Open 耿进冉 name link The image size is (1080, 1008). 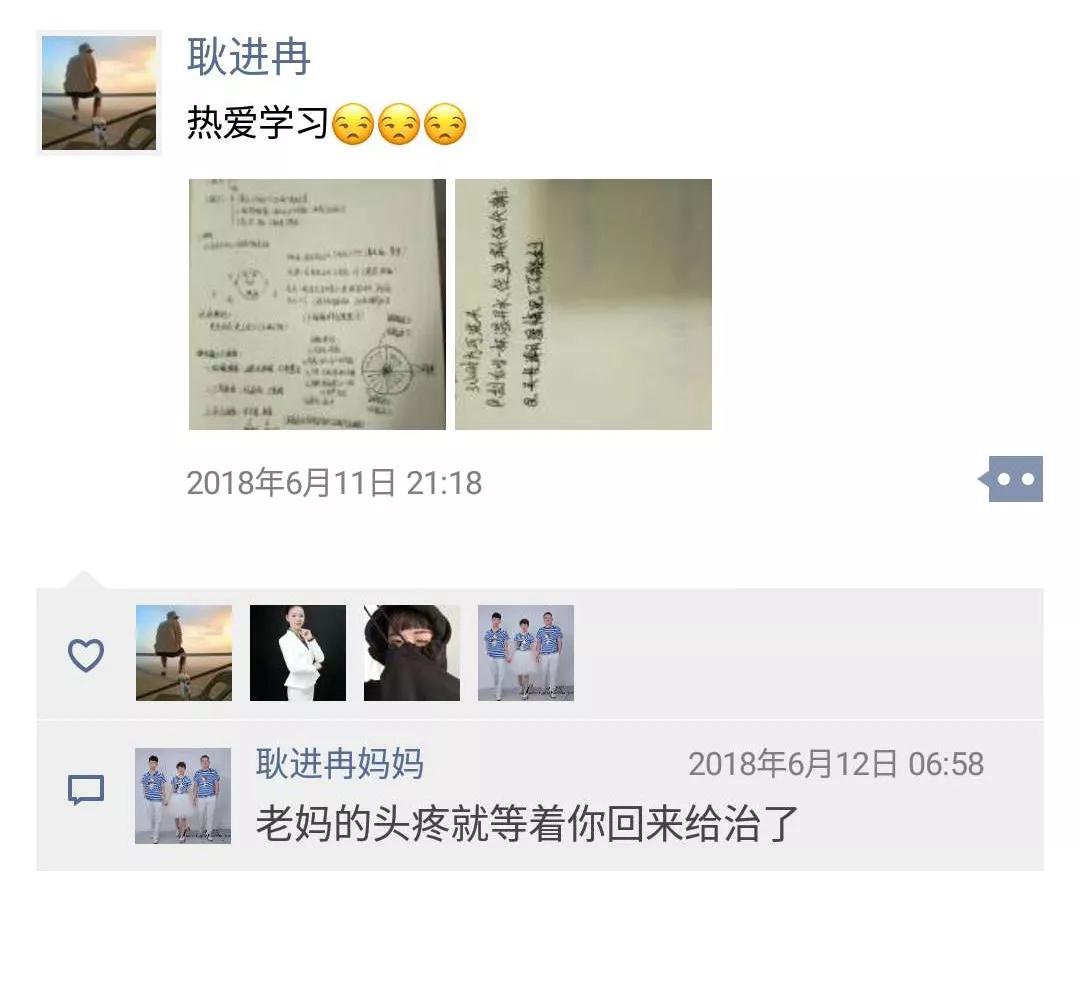coord(249,57)
